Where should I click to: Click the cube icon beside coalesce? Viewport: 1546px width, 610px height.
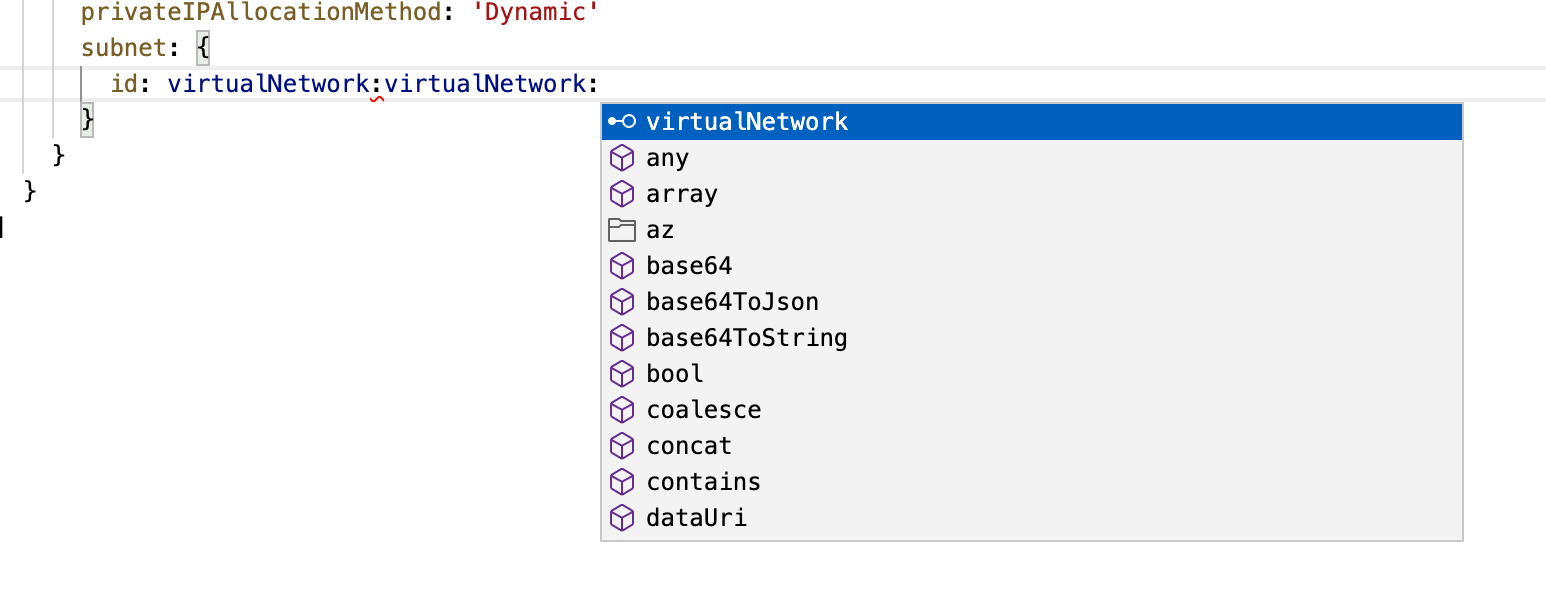point(622,409)
